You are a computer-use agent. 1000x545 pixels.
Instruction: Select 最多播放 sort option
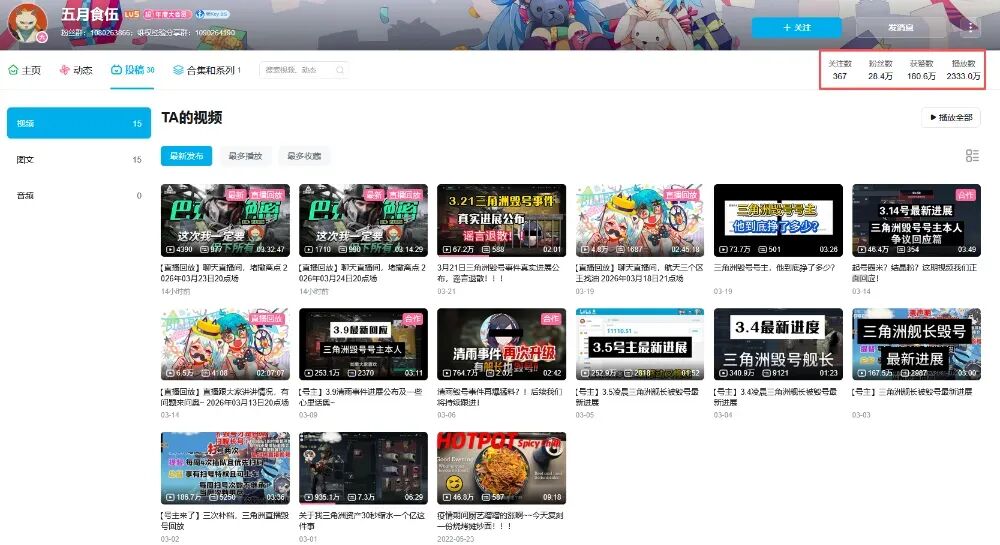coord(245,156)
